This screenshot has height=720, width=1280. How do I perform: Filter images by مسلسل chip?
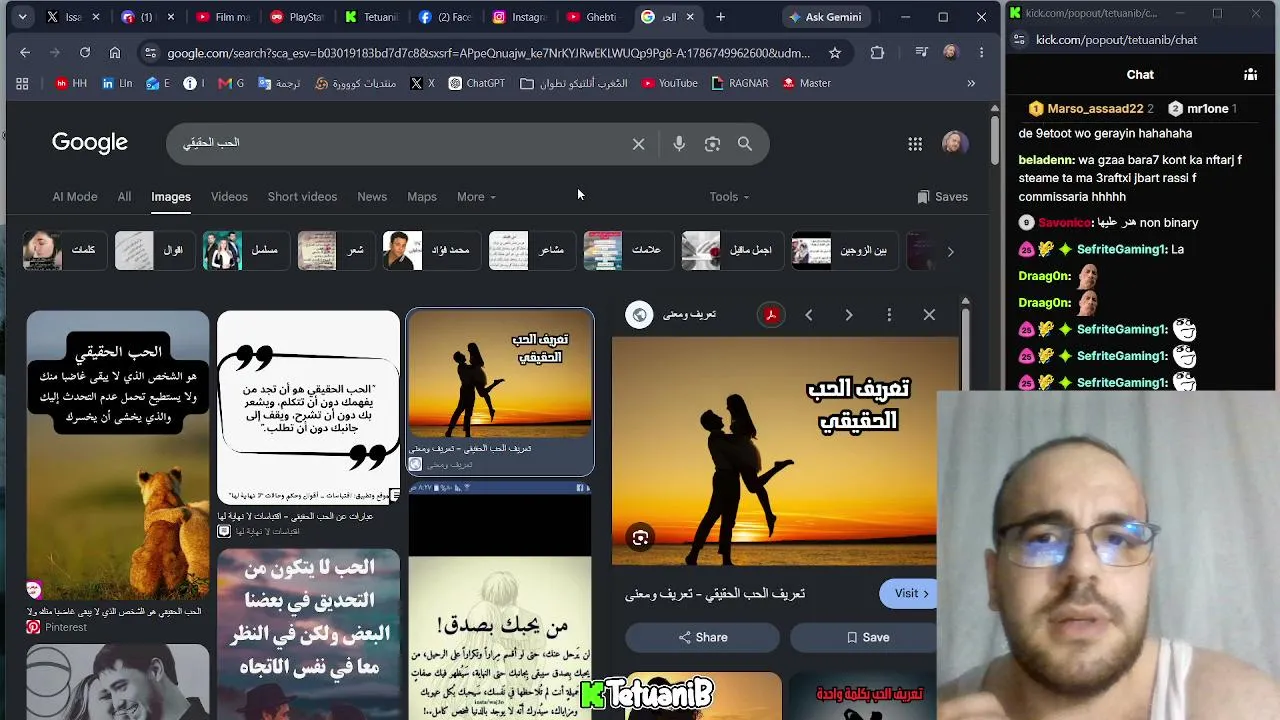(x=246, y=250)
